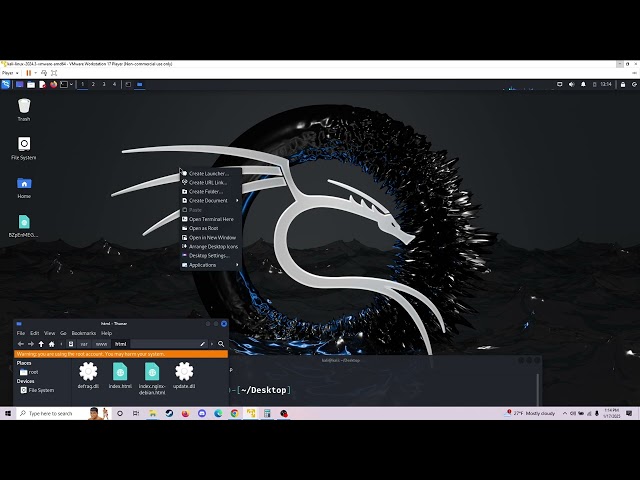Launch the text editor icon in Kali panel
640x480 pixels.
42,84
